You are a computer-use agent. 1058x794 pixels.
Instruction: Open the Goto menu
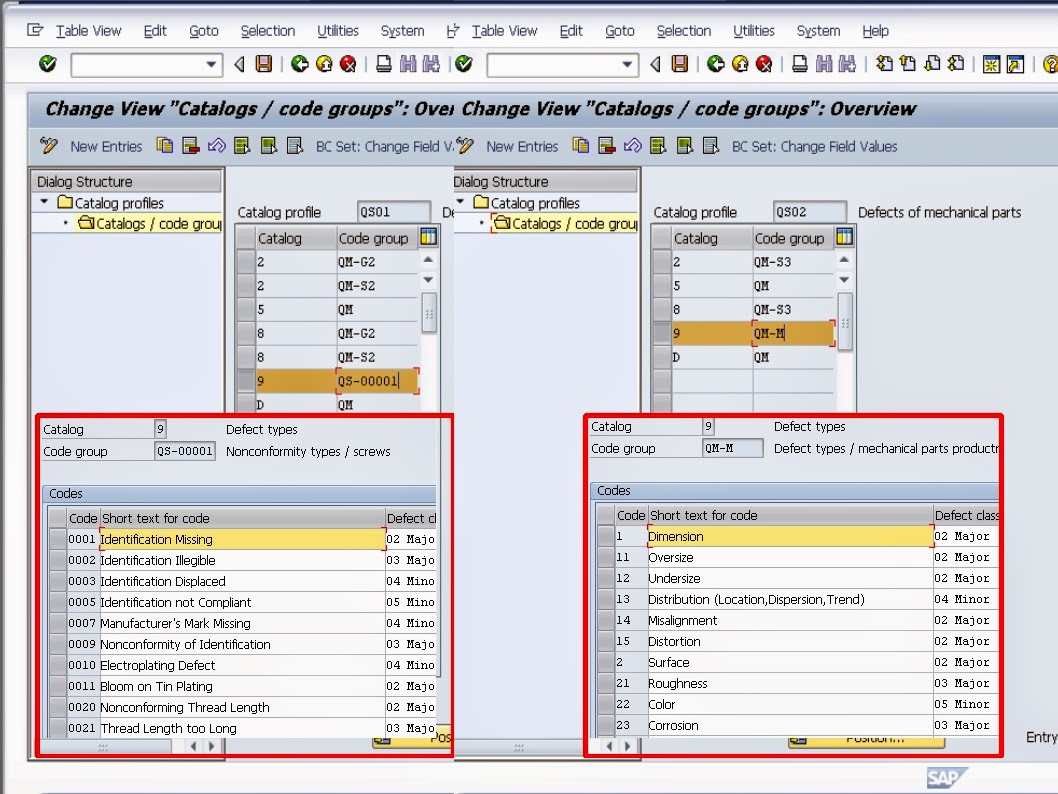[203, 31]
